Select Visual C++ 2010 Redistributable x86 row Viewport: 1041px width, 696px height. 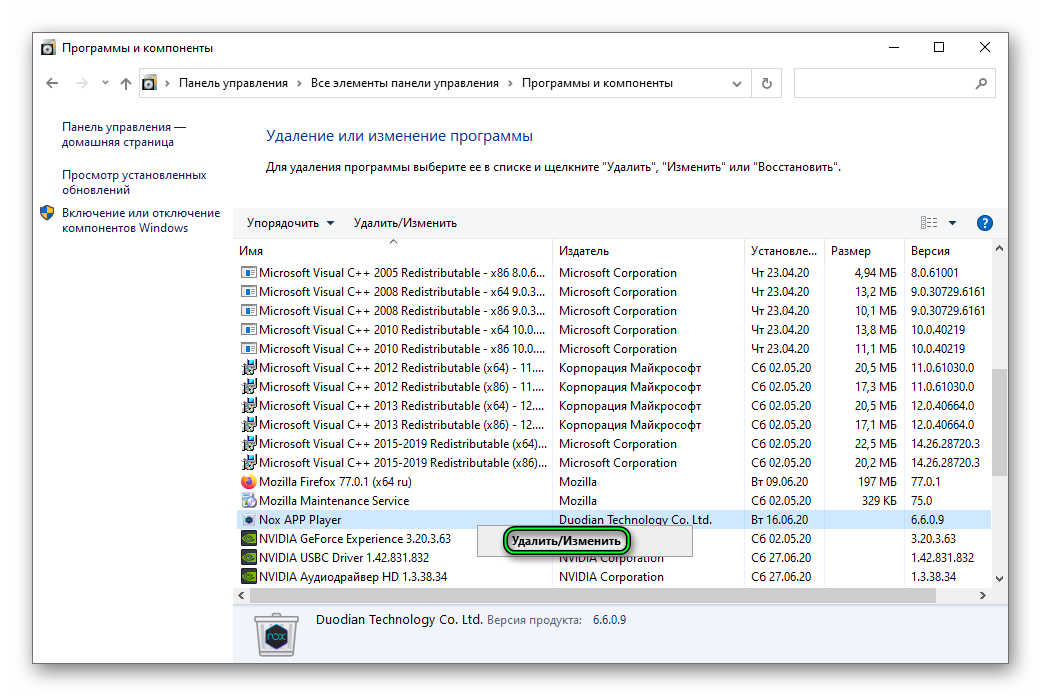pyautogui.click(x=613, y=349)
